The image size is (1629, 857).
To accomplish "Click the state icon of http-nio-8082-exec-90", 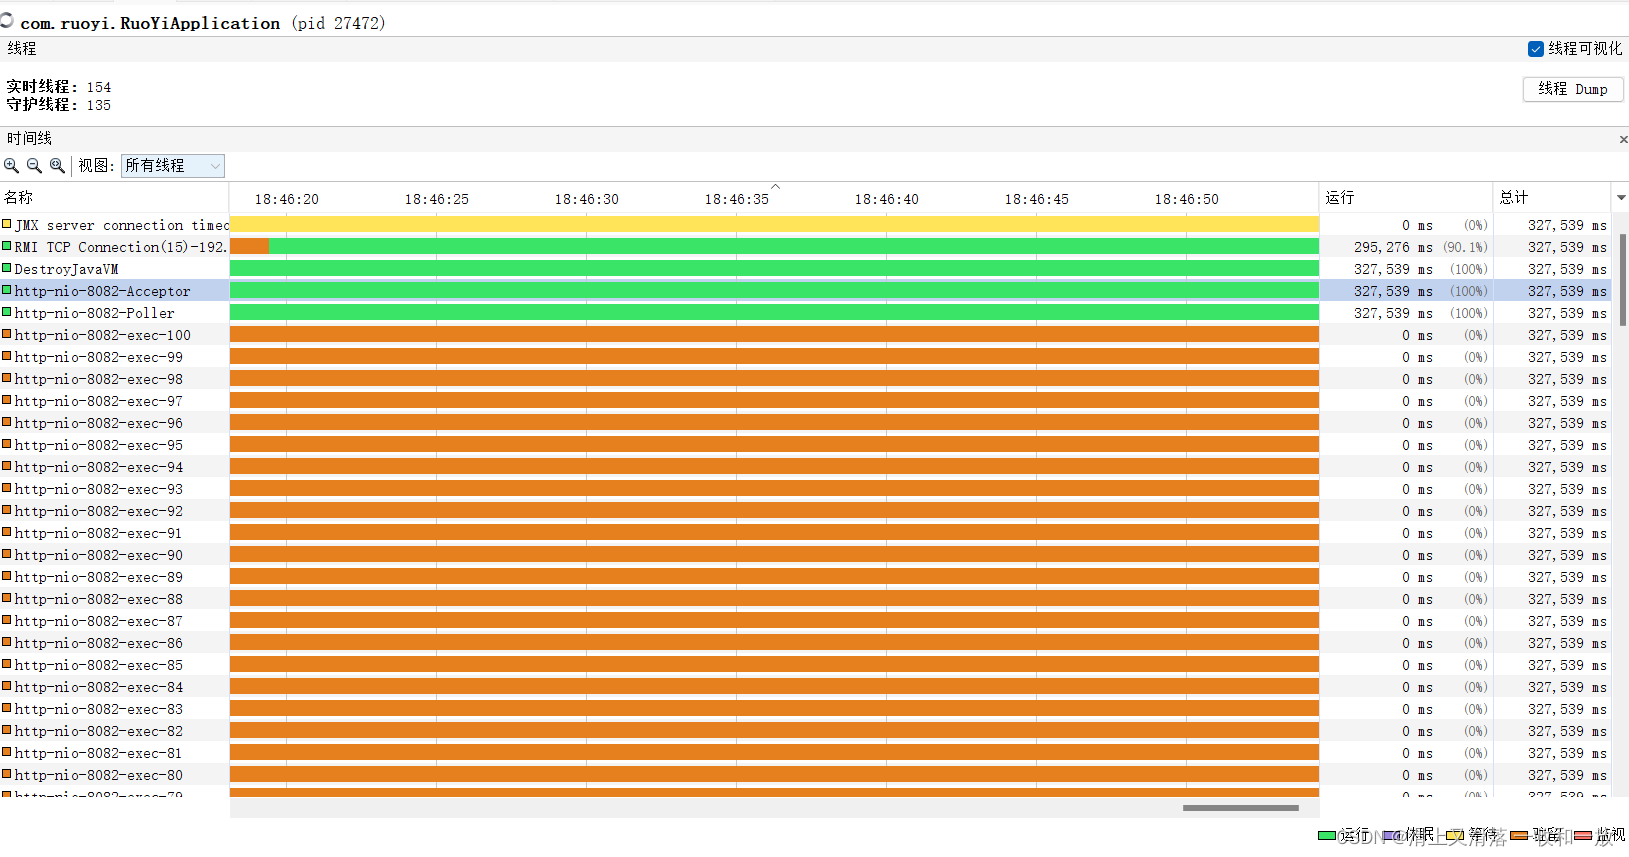I will point(7,554).
